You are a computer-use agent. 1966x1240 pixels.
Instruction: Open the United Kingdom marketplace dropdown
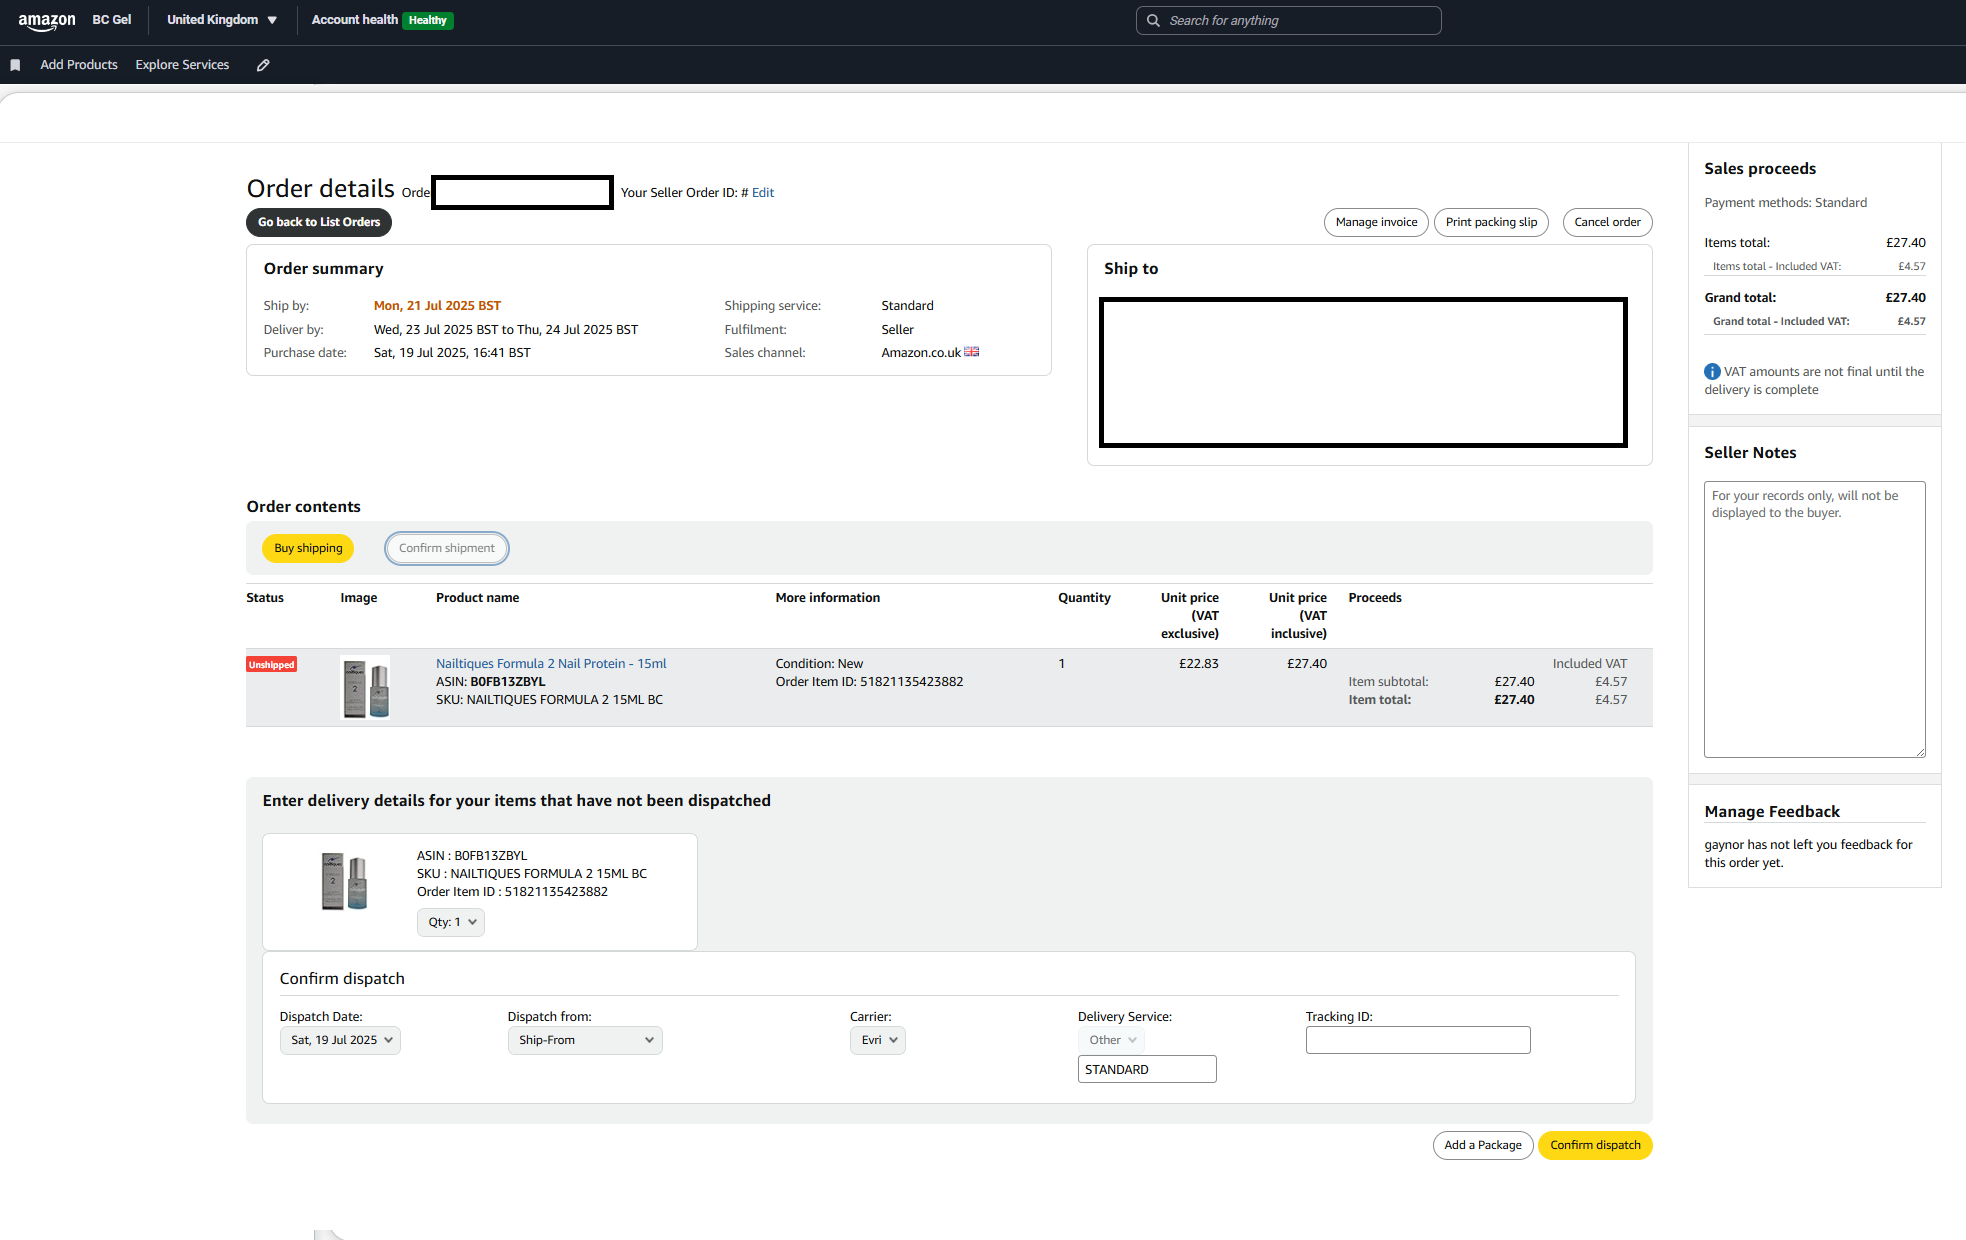tap(222, 20)
